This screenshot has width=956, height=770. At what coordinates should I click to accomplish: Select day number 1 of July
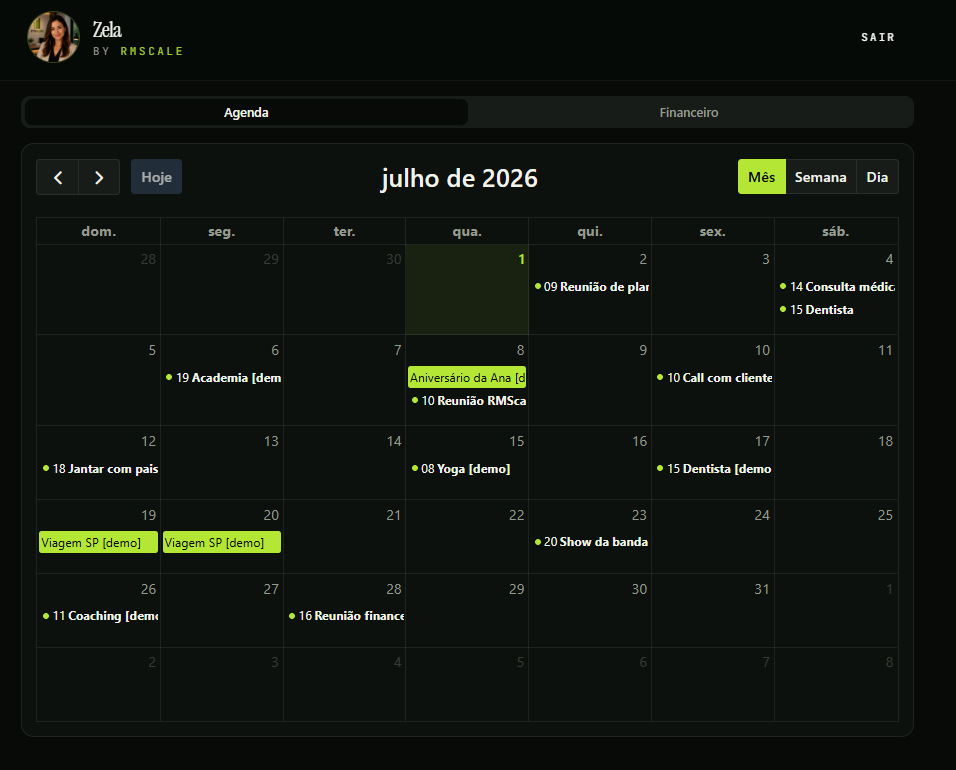[x=521, y=260]
